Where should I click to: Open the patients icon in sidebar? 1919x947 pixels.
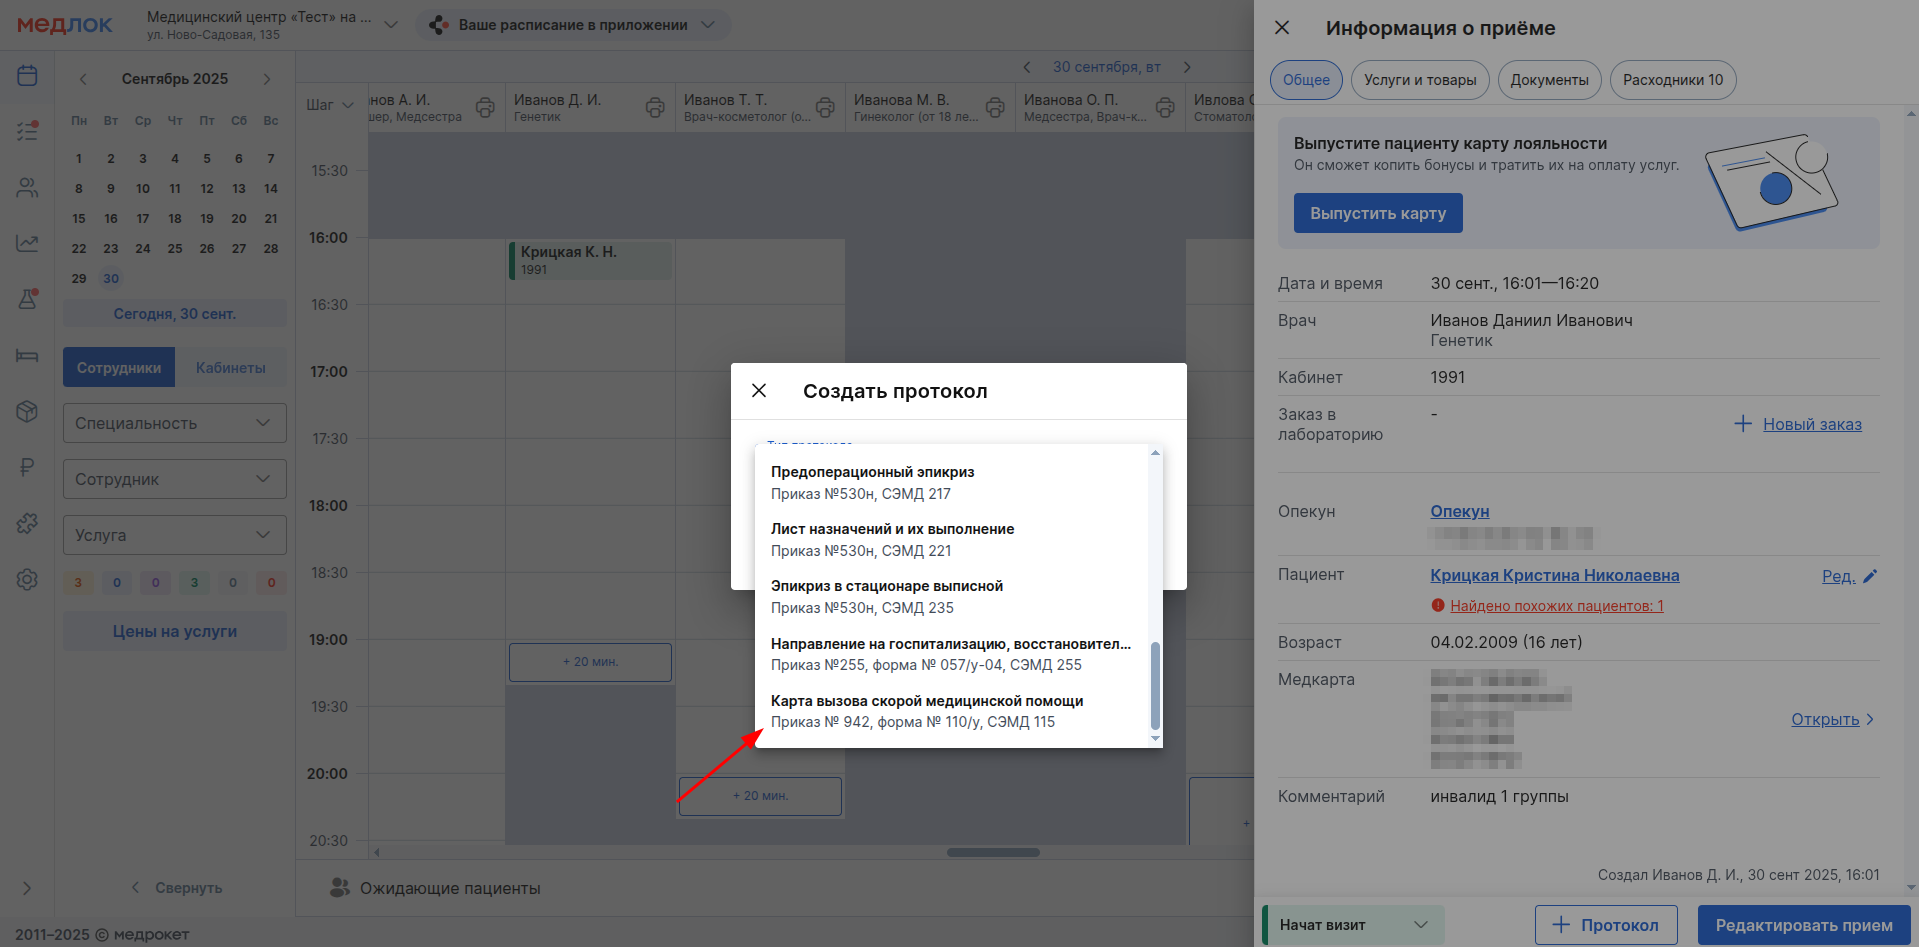point(27,188)
